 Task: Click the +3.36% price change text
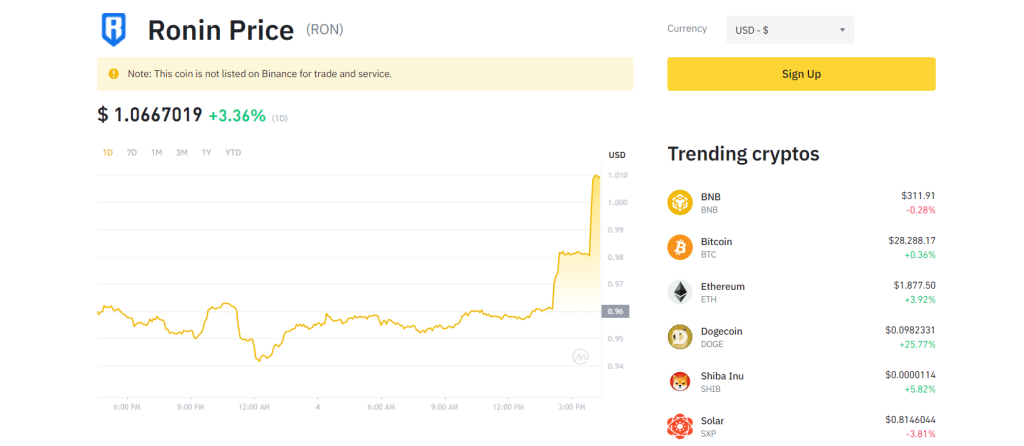tap(237, 116)
